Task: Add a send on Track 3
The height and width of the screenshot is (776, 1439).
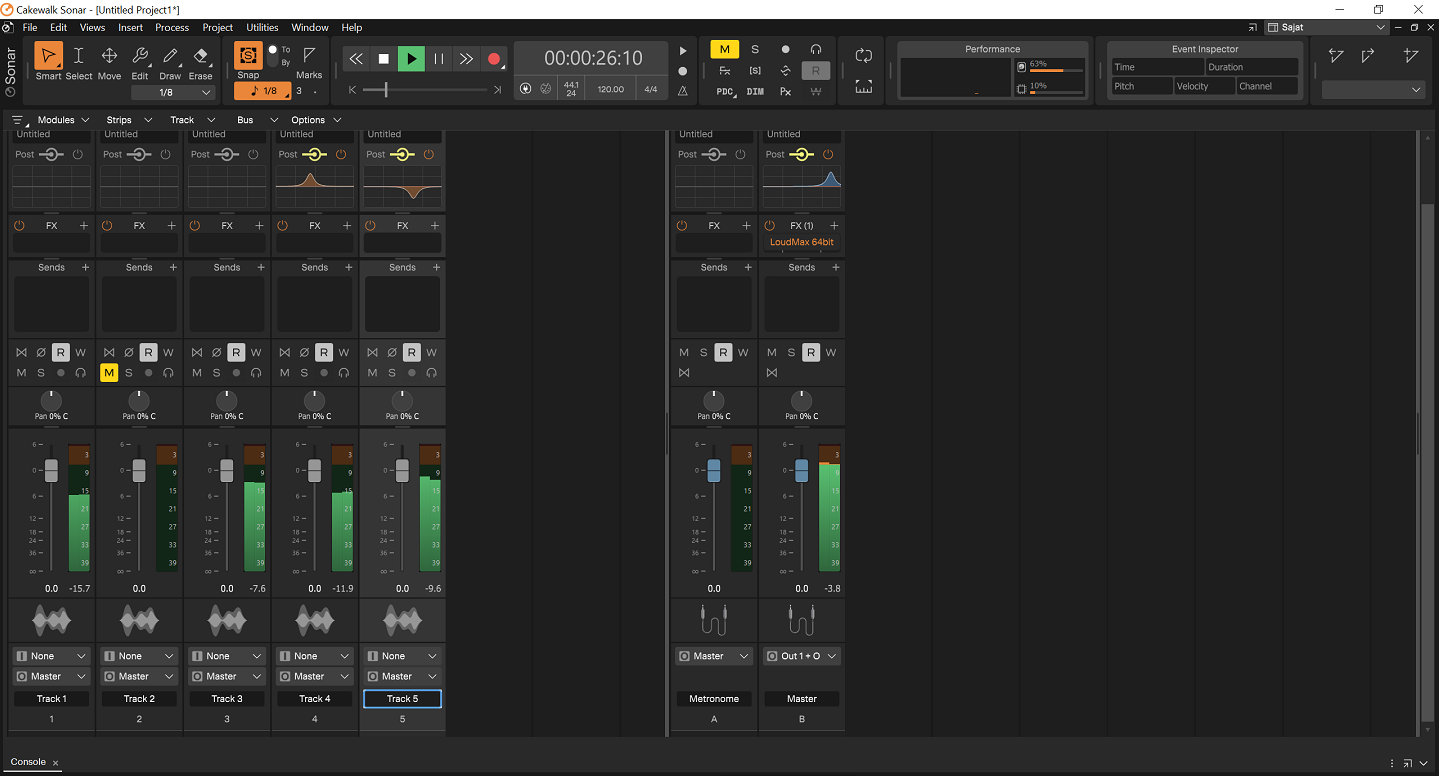Action: coord(260,268)
